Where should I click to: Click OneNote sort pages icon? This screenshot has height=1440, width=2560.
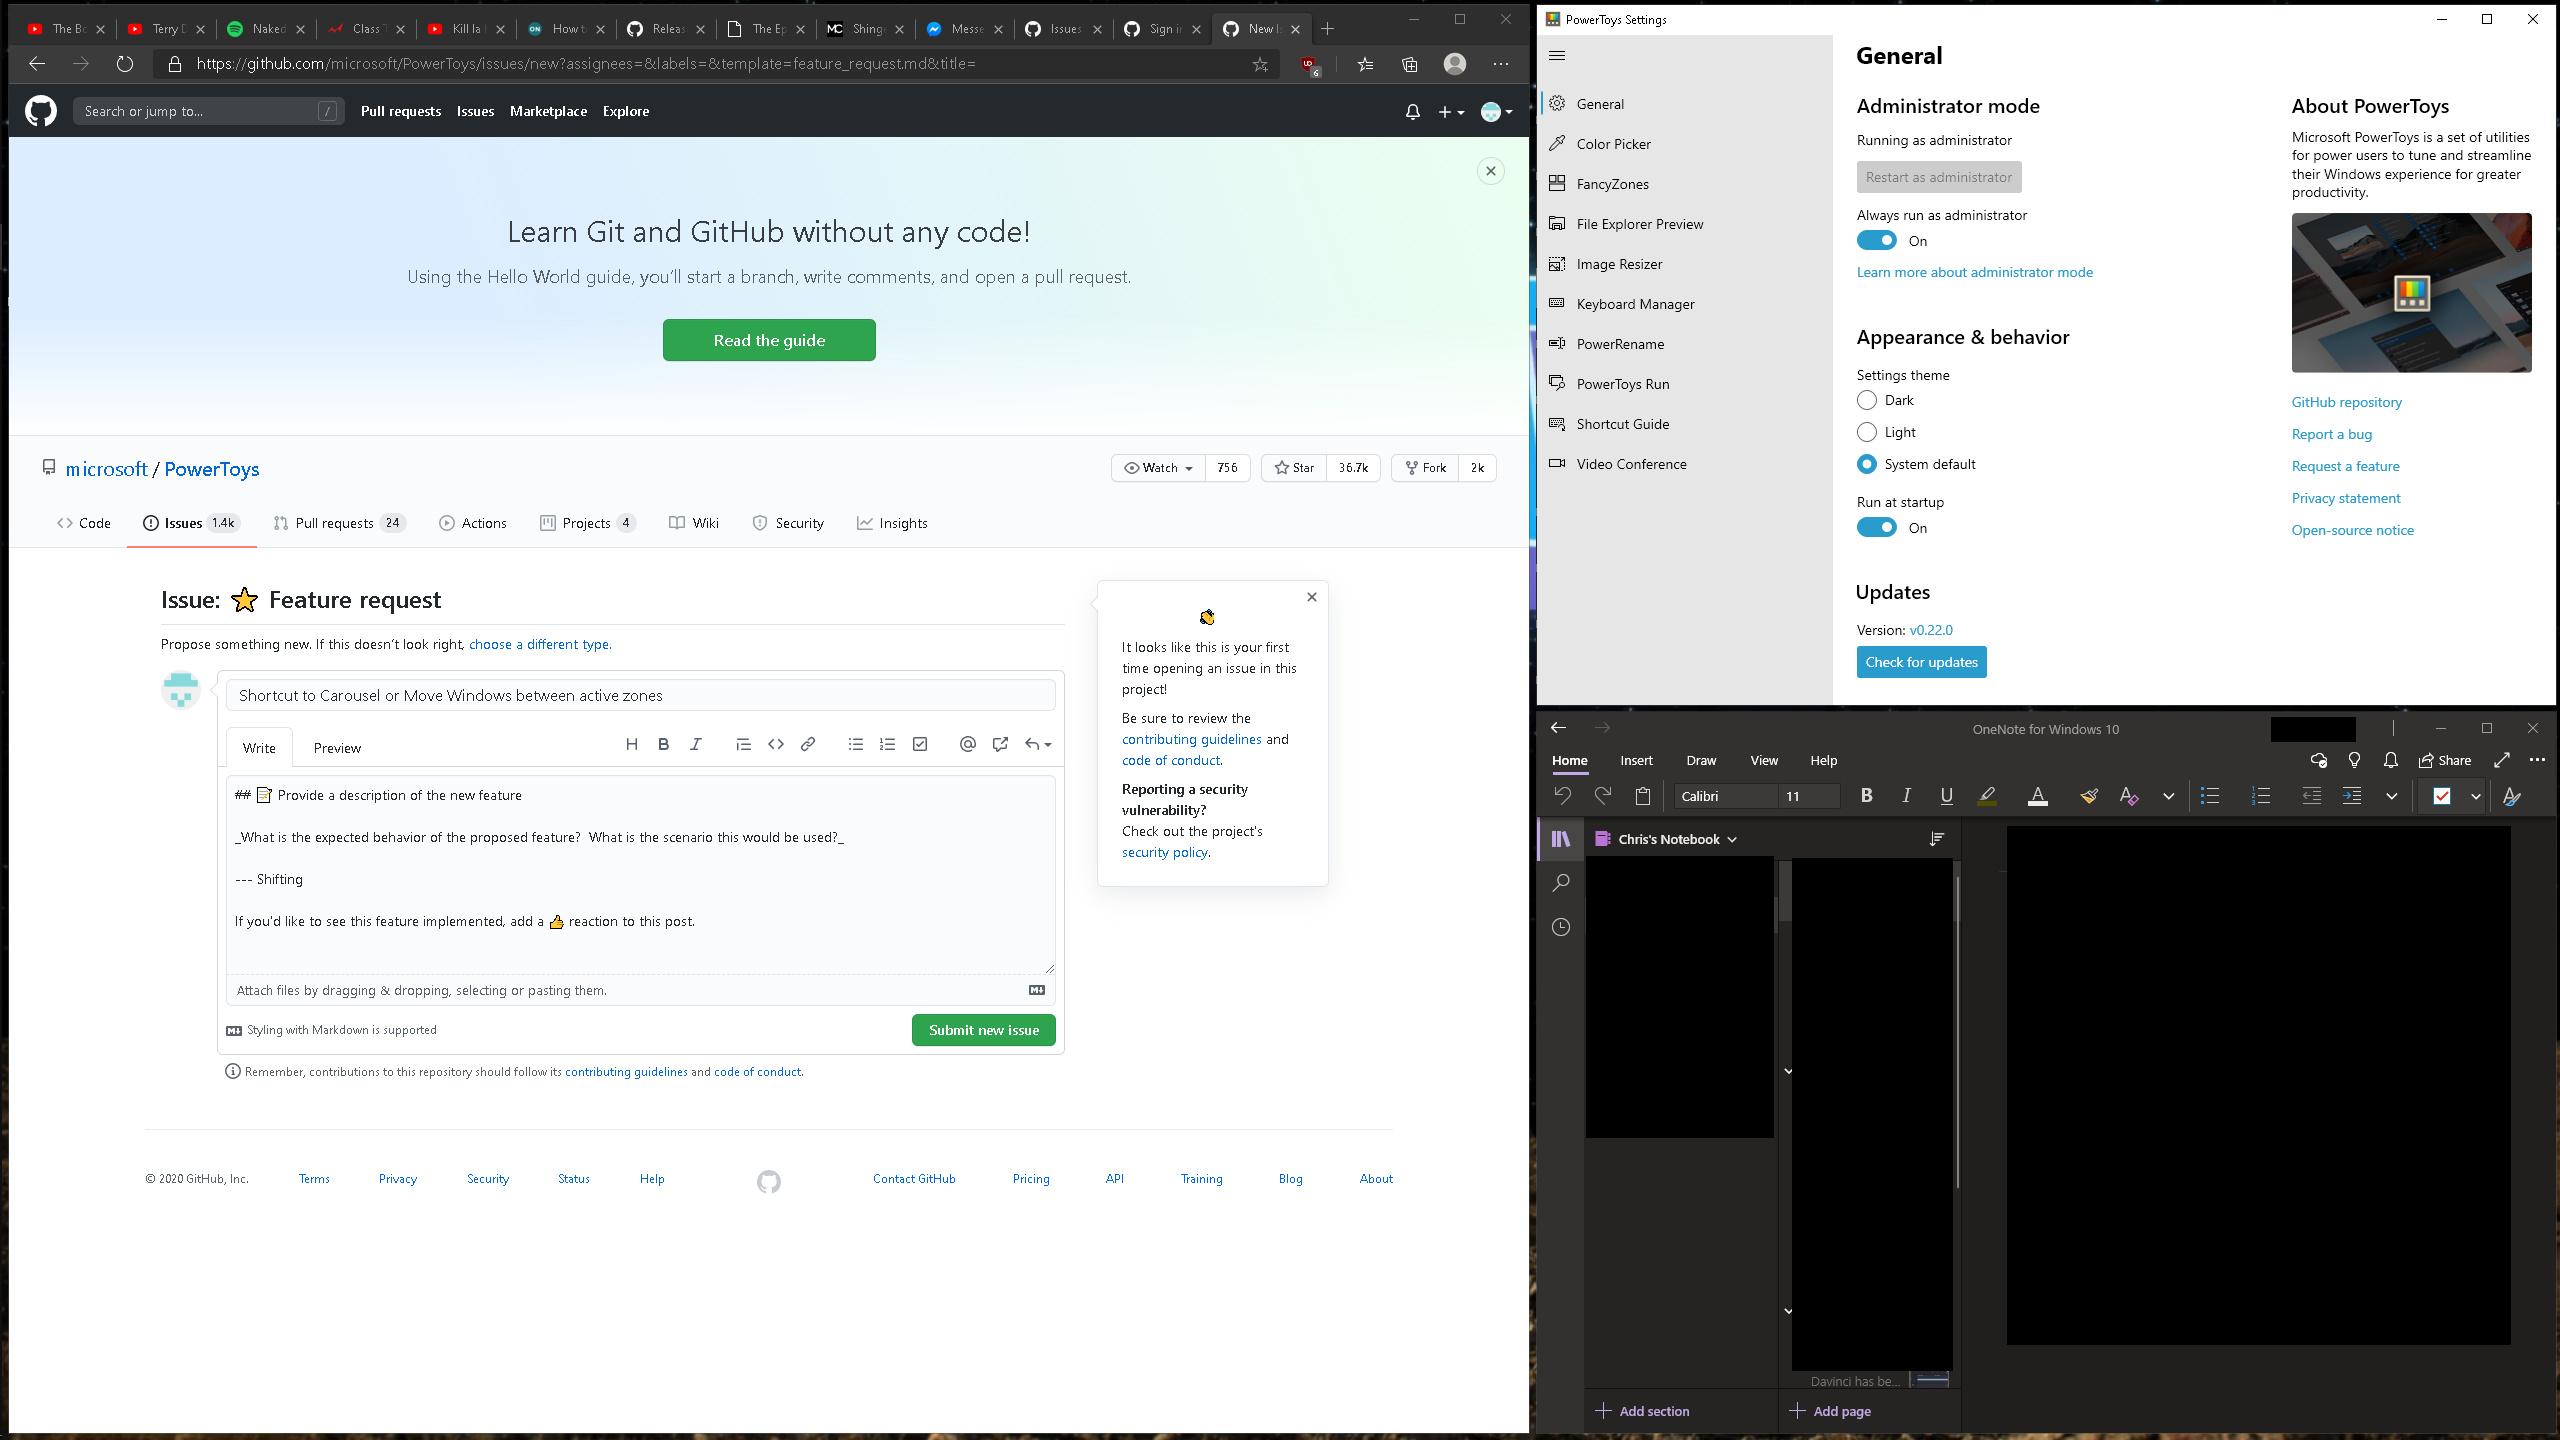[1937, 839]
